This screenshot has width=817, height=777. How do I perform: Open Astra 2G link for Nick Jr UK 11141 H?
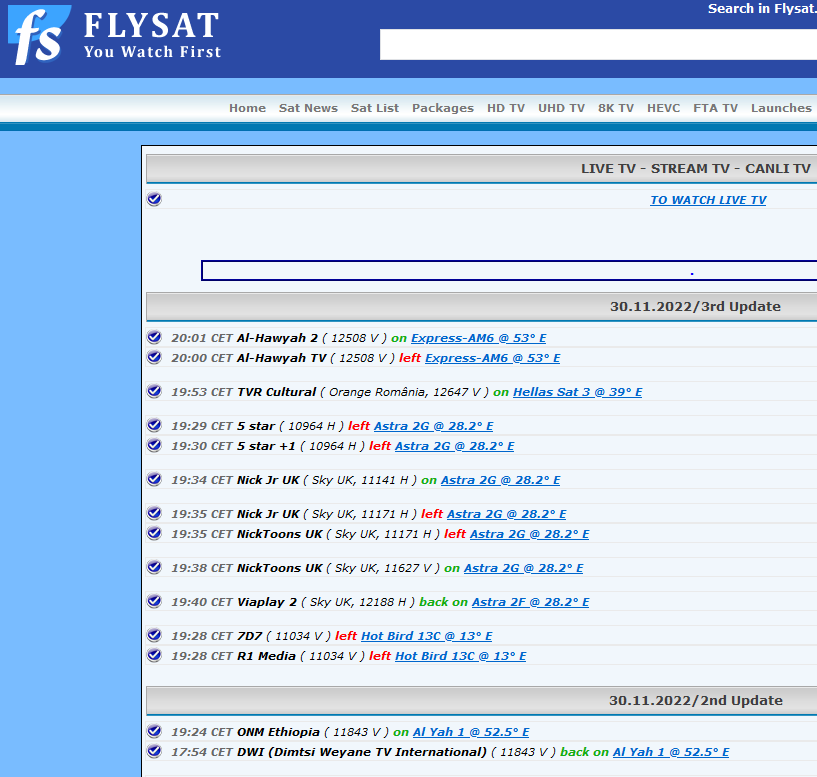501,480
